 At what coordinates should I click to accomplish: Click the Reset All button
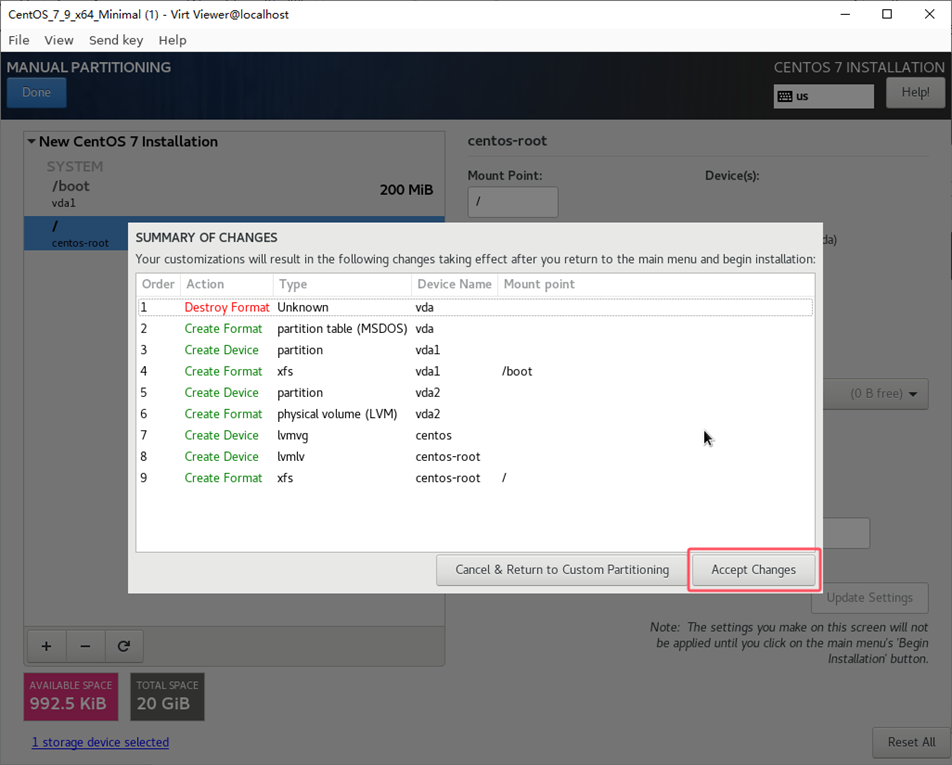click(x=911, y=742)
